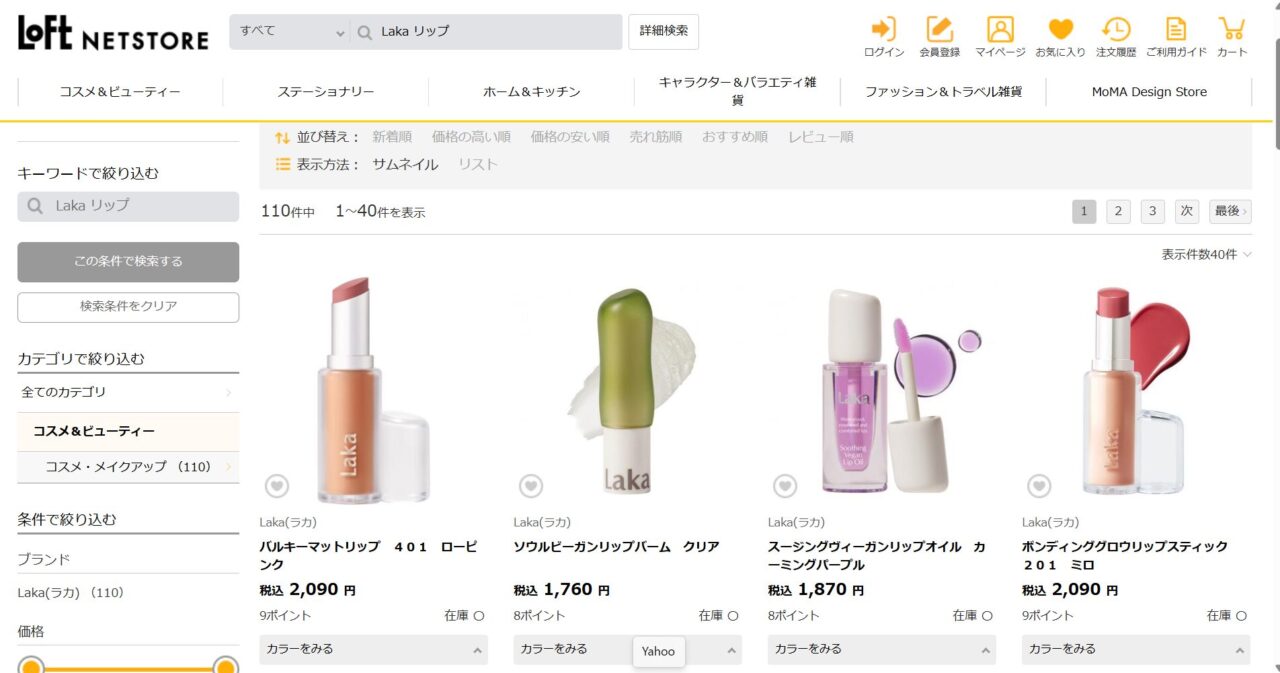Open the MoMA Design Store navigation menu
This screenshot has height=673, width=1280.
[1150, 92]
